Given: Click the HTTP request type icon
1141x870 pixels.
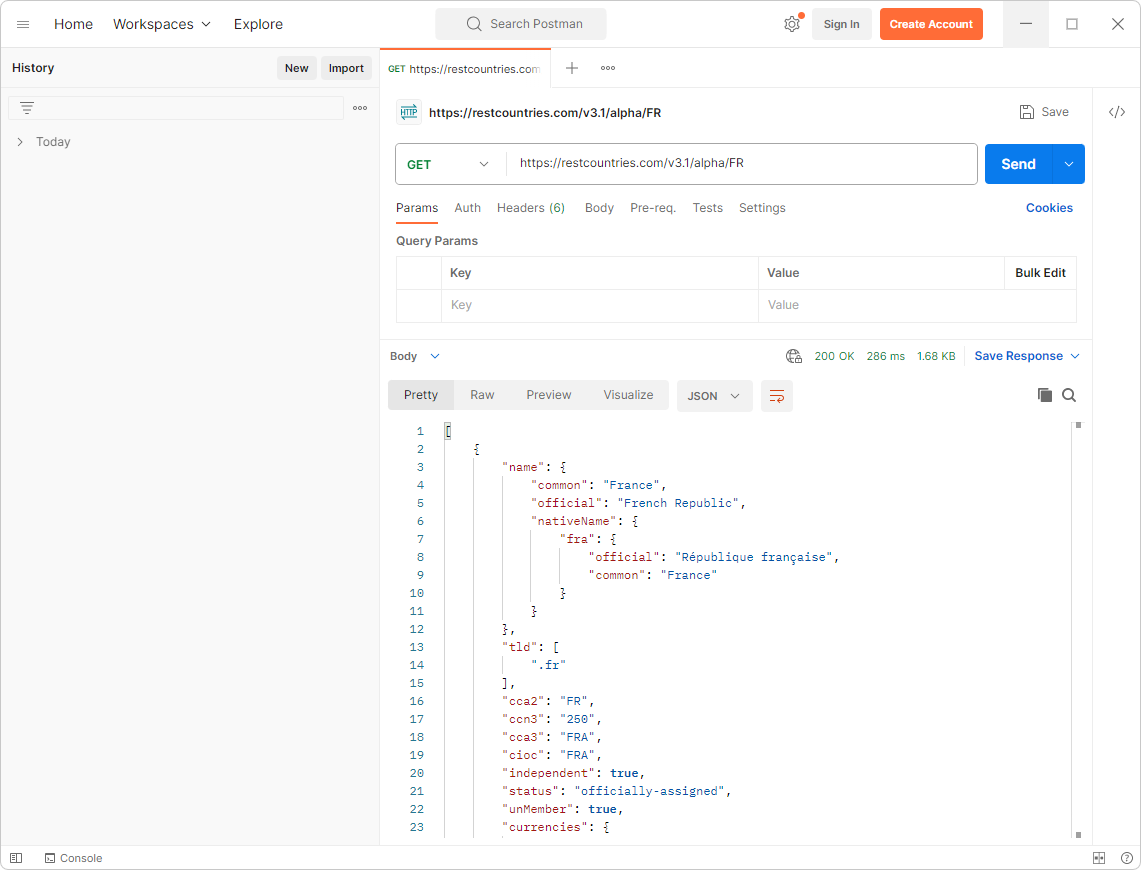Looking at the screenshot, I should coord(409,112).
